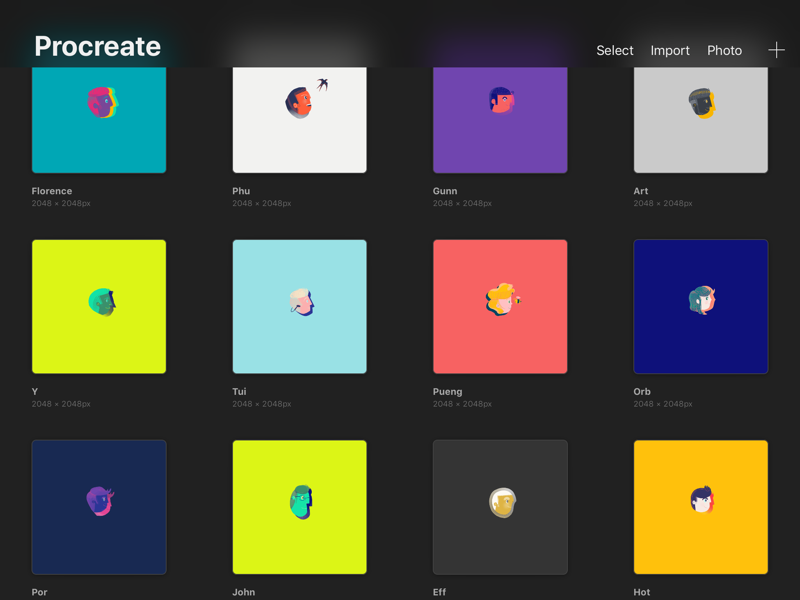Tap the plus icon to create new canvas
This screenshot has width=800, height=600.
point(776,49)
